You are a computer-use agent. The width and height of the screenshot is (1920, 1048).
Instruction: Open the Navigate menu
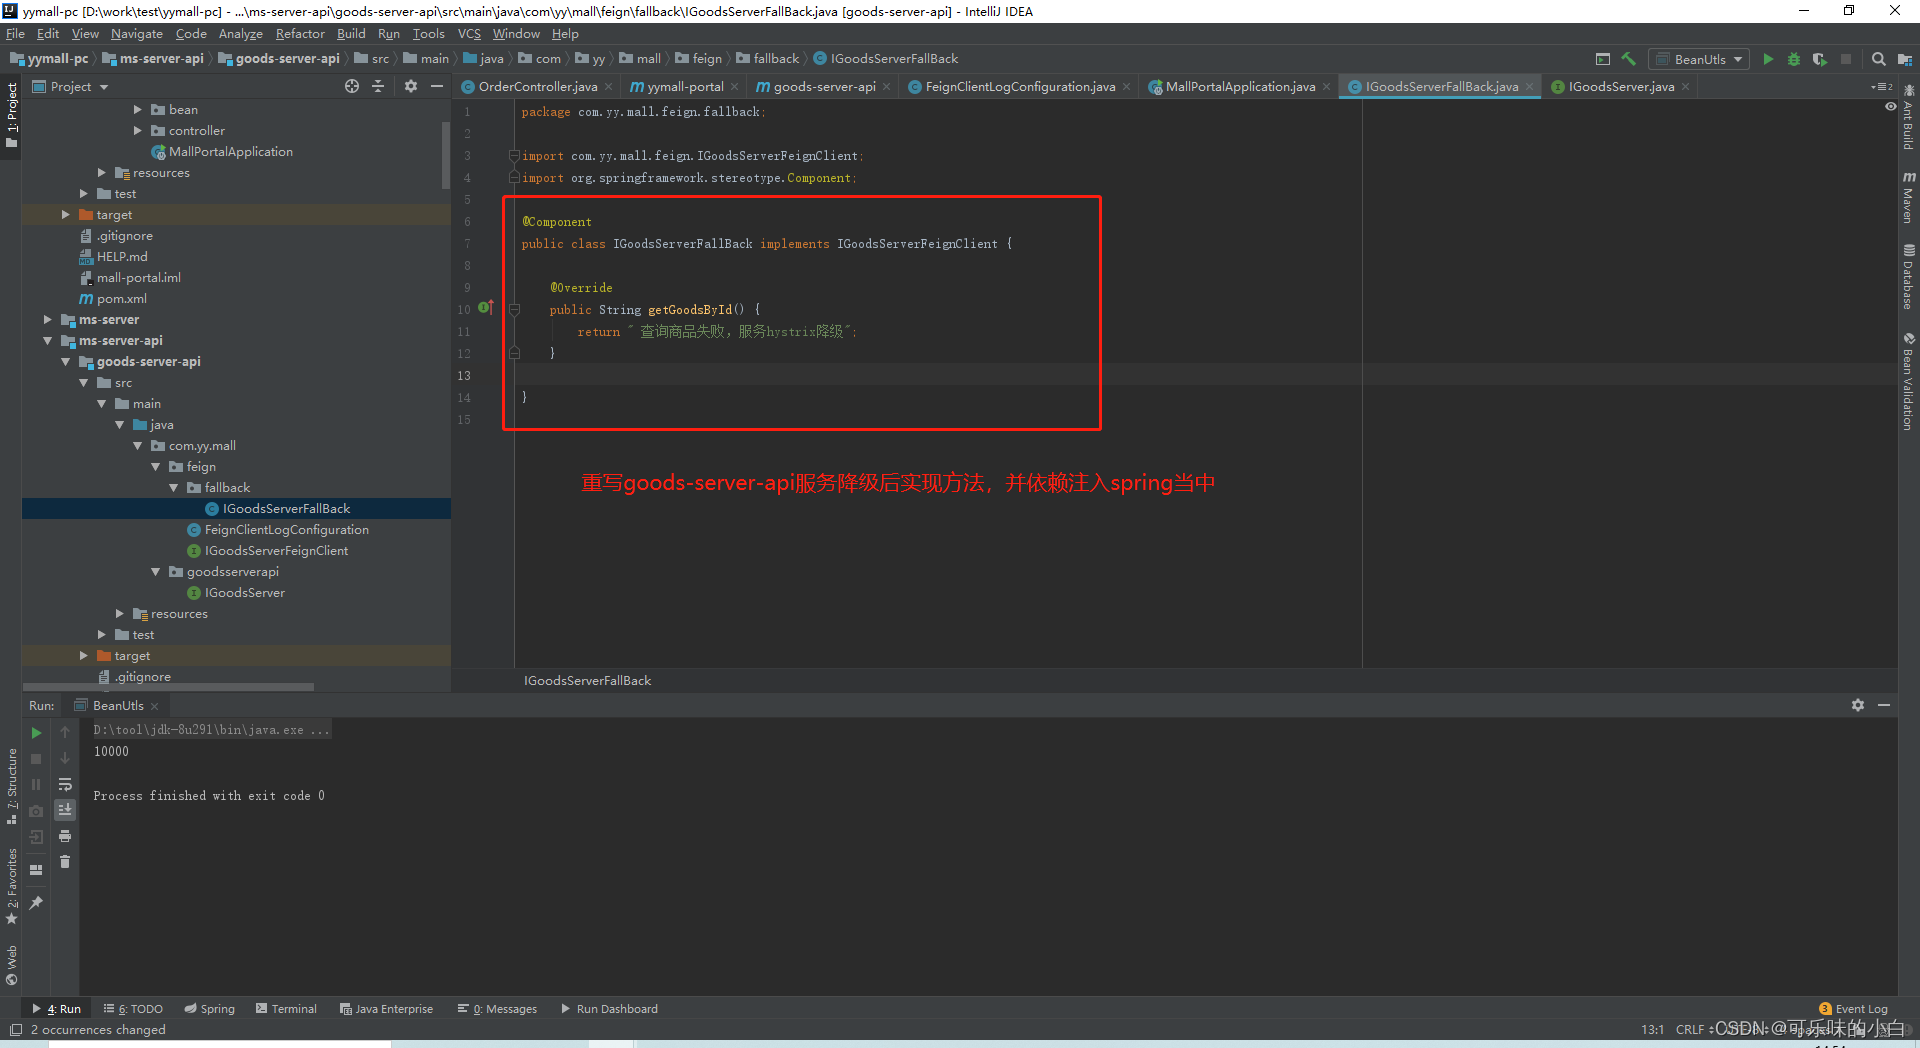tap(137, 33)
